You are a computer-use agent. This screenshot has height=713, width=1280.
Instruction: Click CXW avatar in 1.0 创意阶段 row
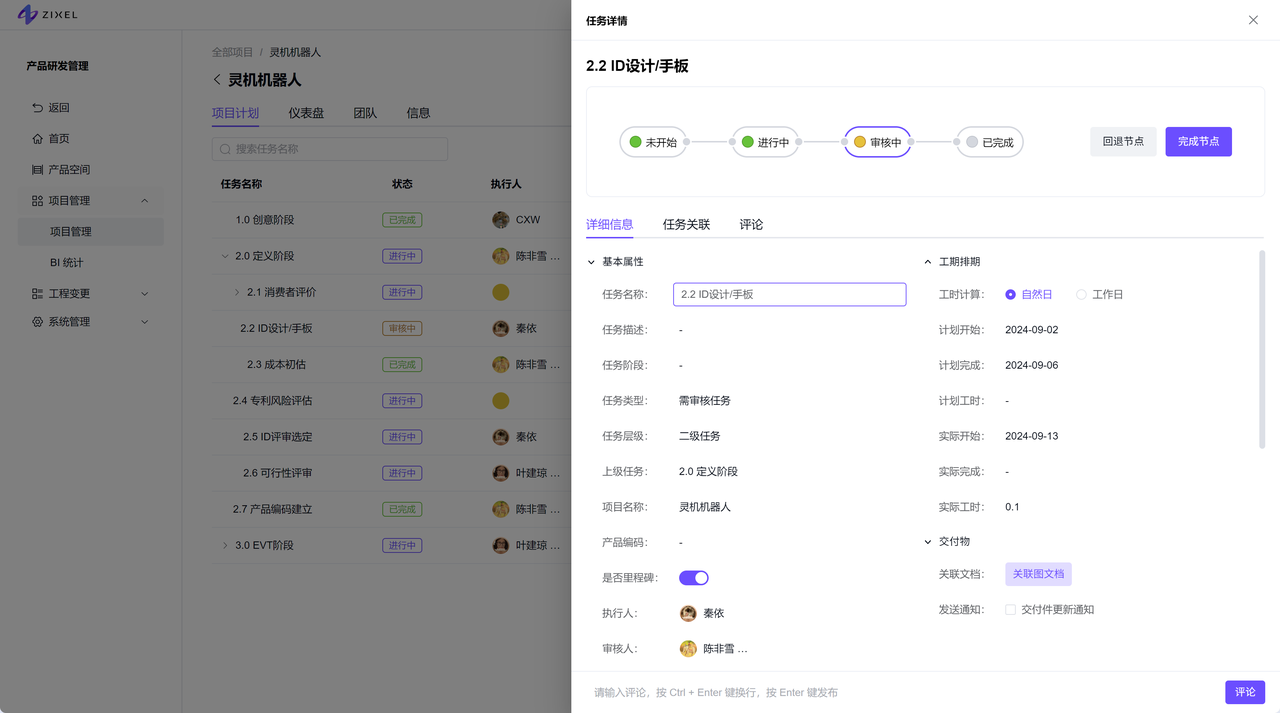pos(501,220)
